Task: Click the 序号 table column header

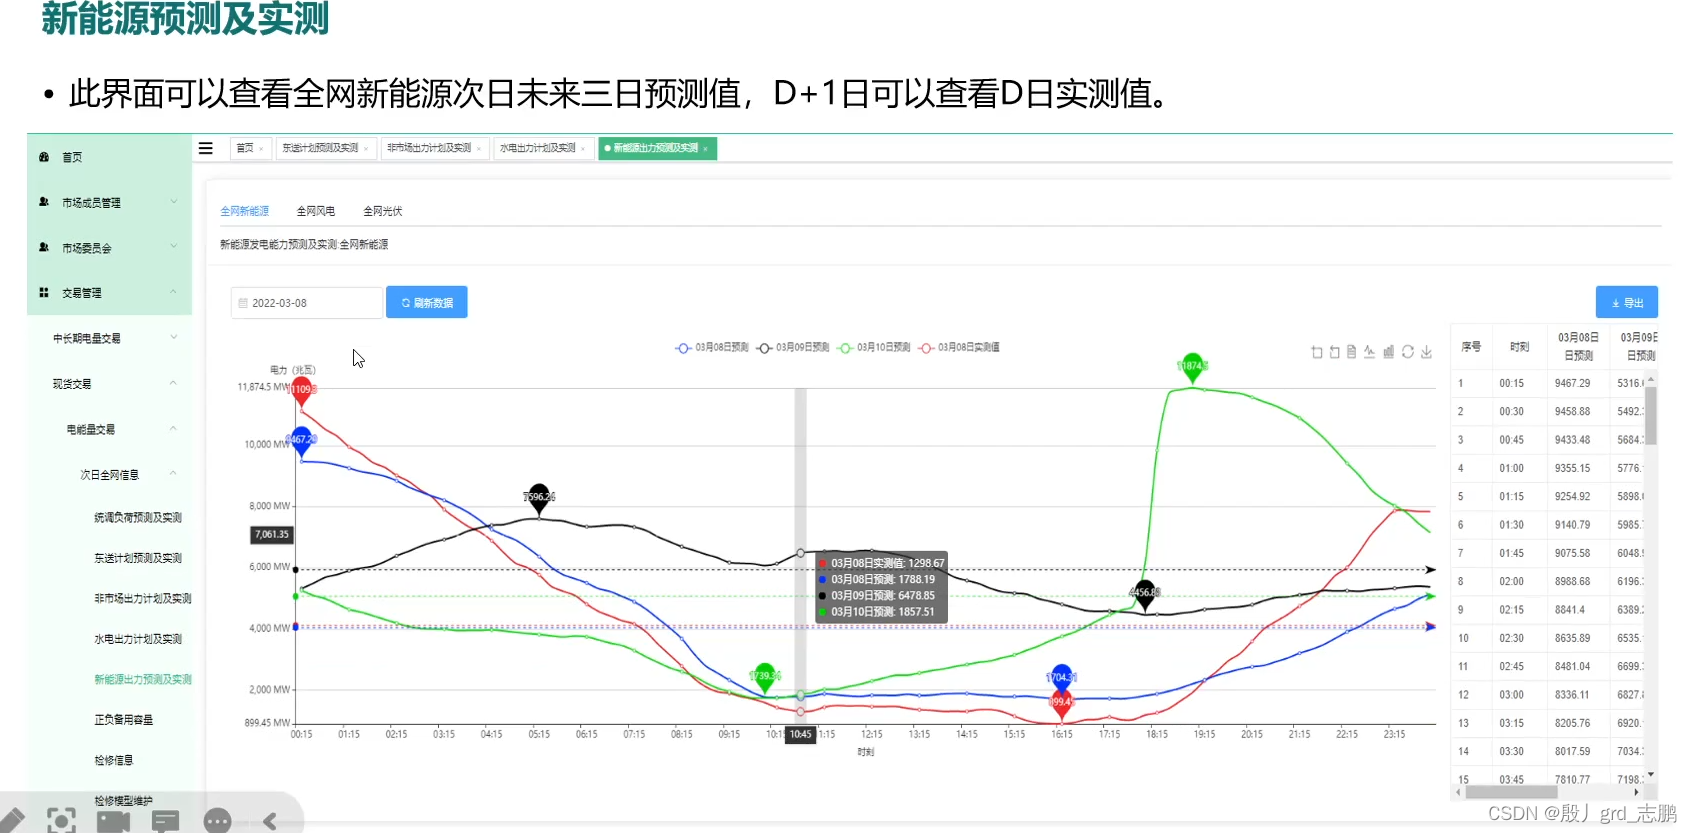Action: click(1471, 347)
